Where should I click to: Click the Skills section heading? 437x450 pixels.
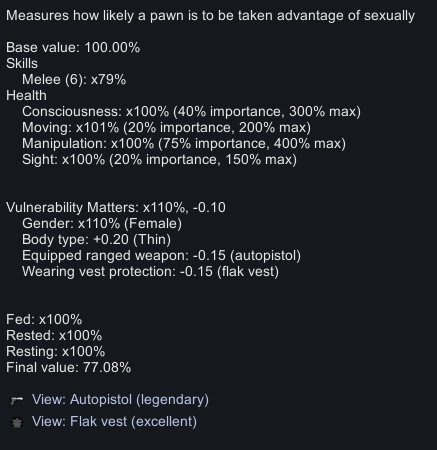pos(22,63)
